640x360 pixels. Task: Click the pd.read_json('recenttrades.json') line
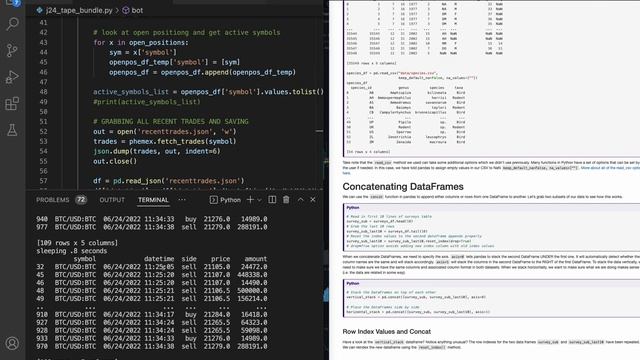169,181
